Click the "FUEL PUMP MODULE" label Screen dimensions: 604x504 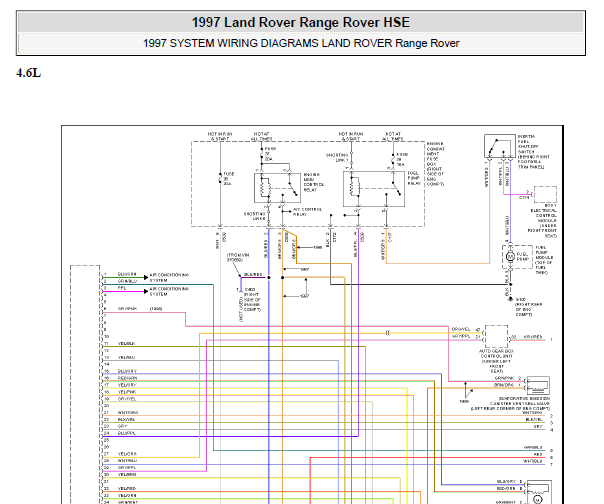544,260
